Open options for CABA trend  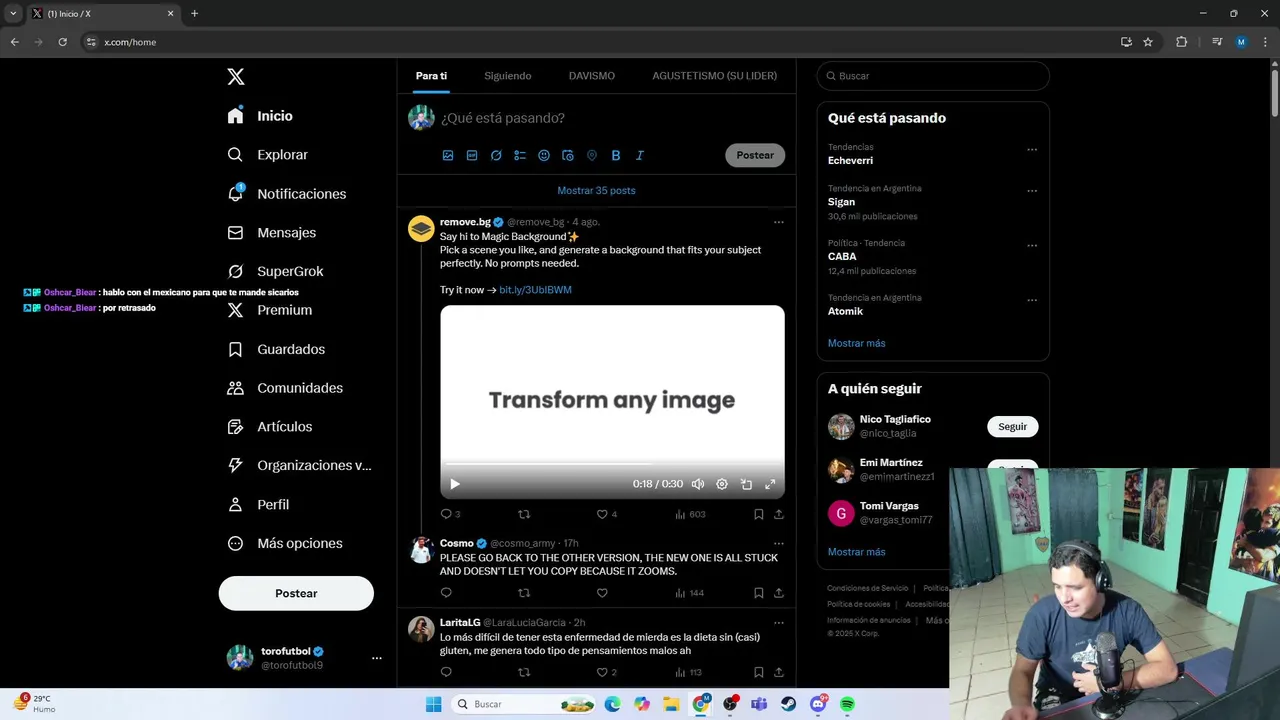click(1032, 246)
